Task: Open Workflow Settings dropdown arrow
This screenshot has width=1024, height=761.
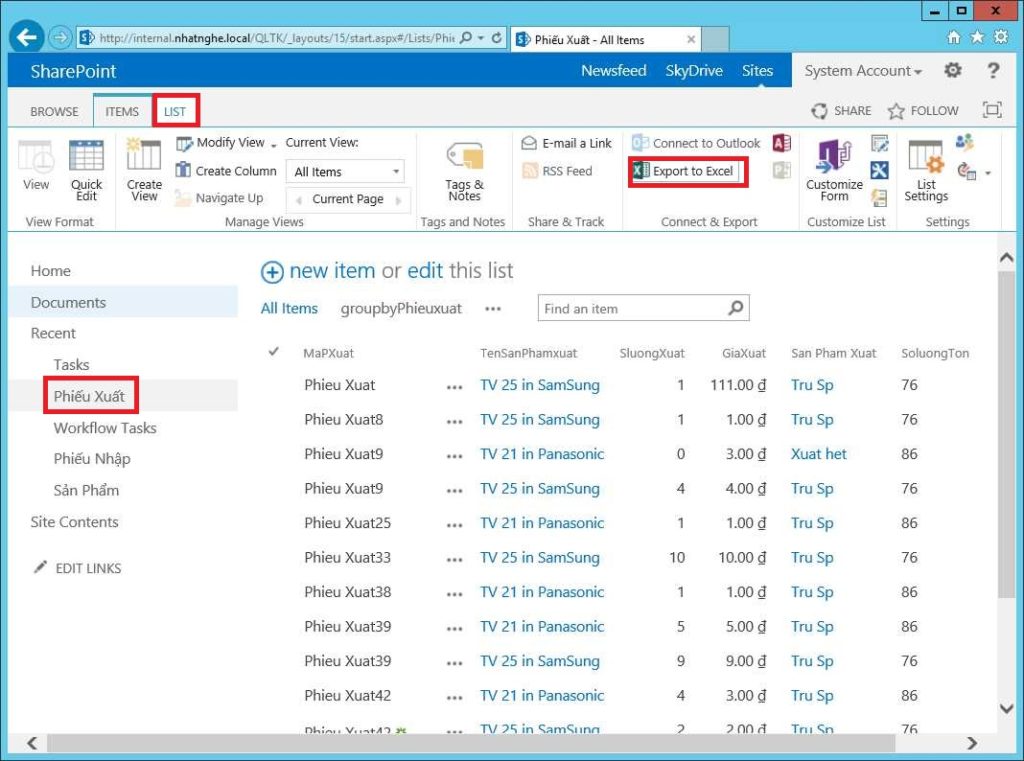Action: pos(988,172)
